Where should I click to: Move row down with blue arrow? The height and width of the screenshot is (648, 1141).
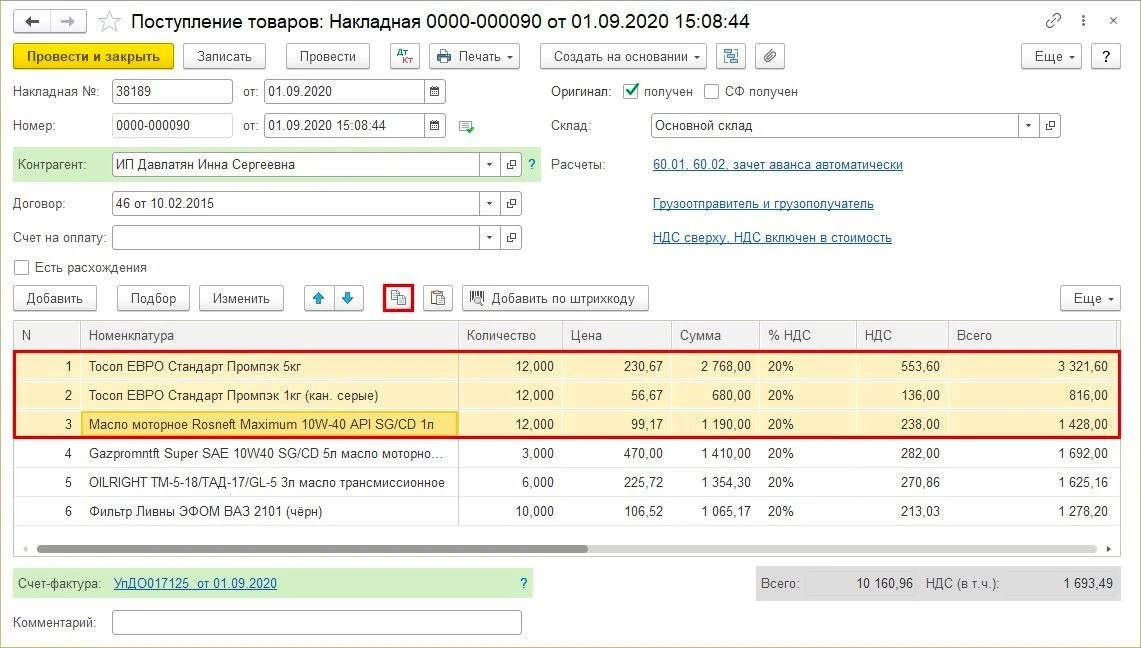[x=348, y=298]
